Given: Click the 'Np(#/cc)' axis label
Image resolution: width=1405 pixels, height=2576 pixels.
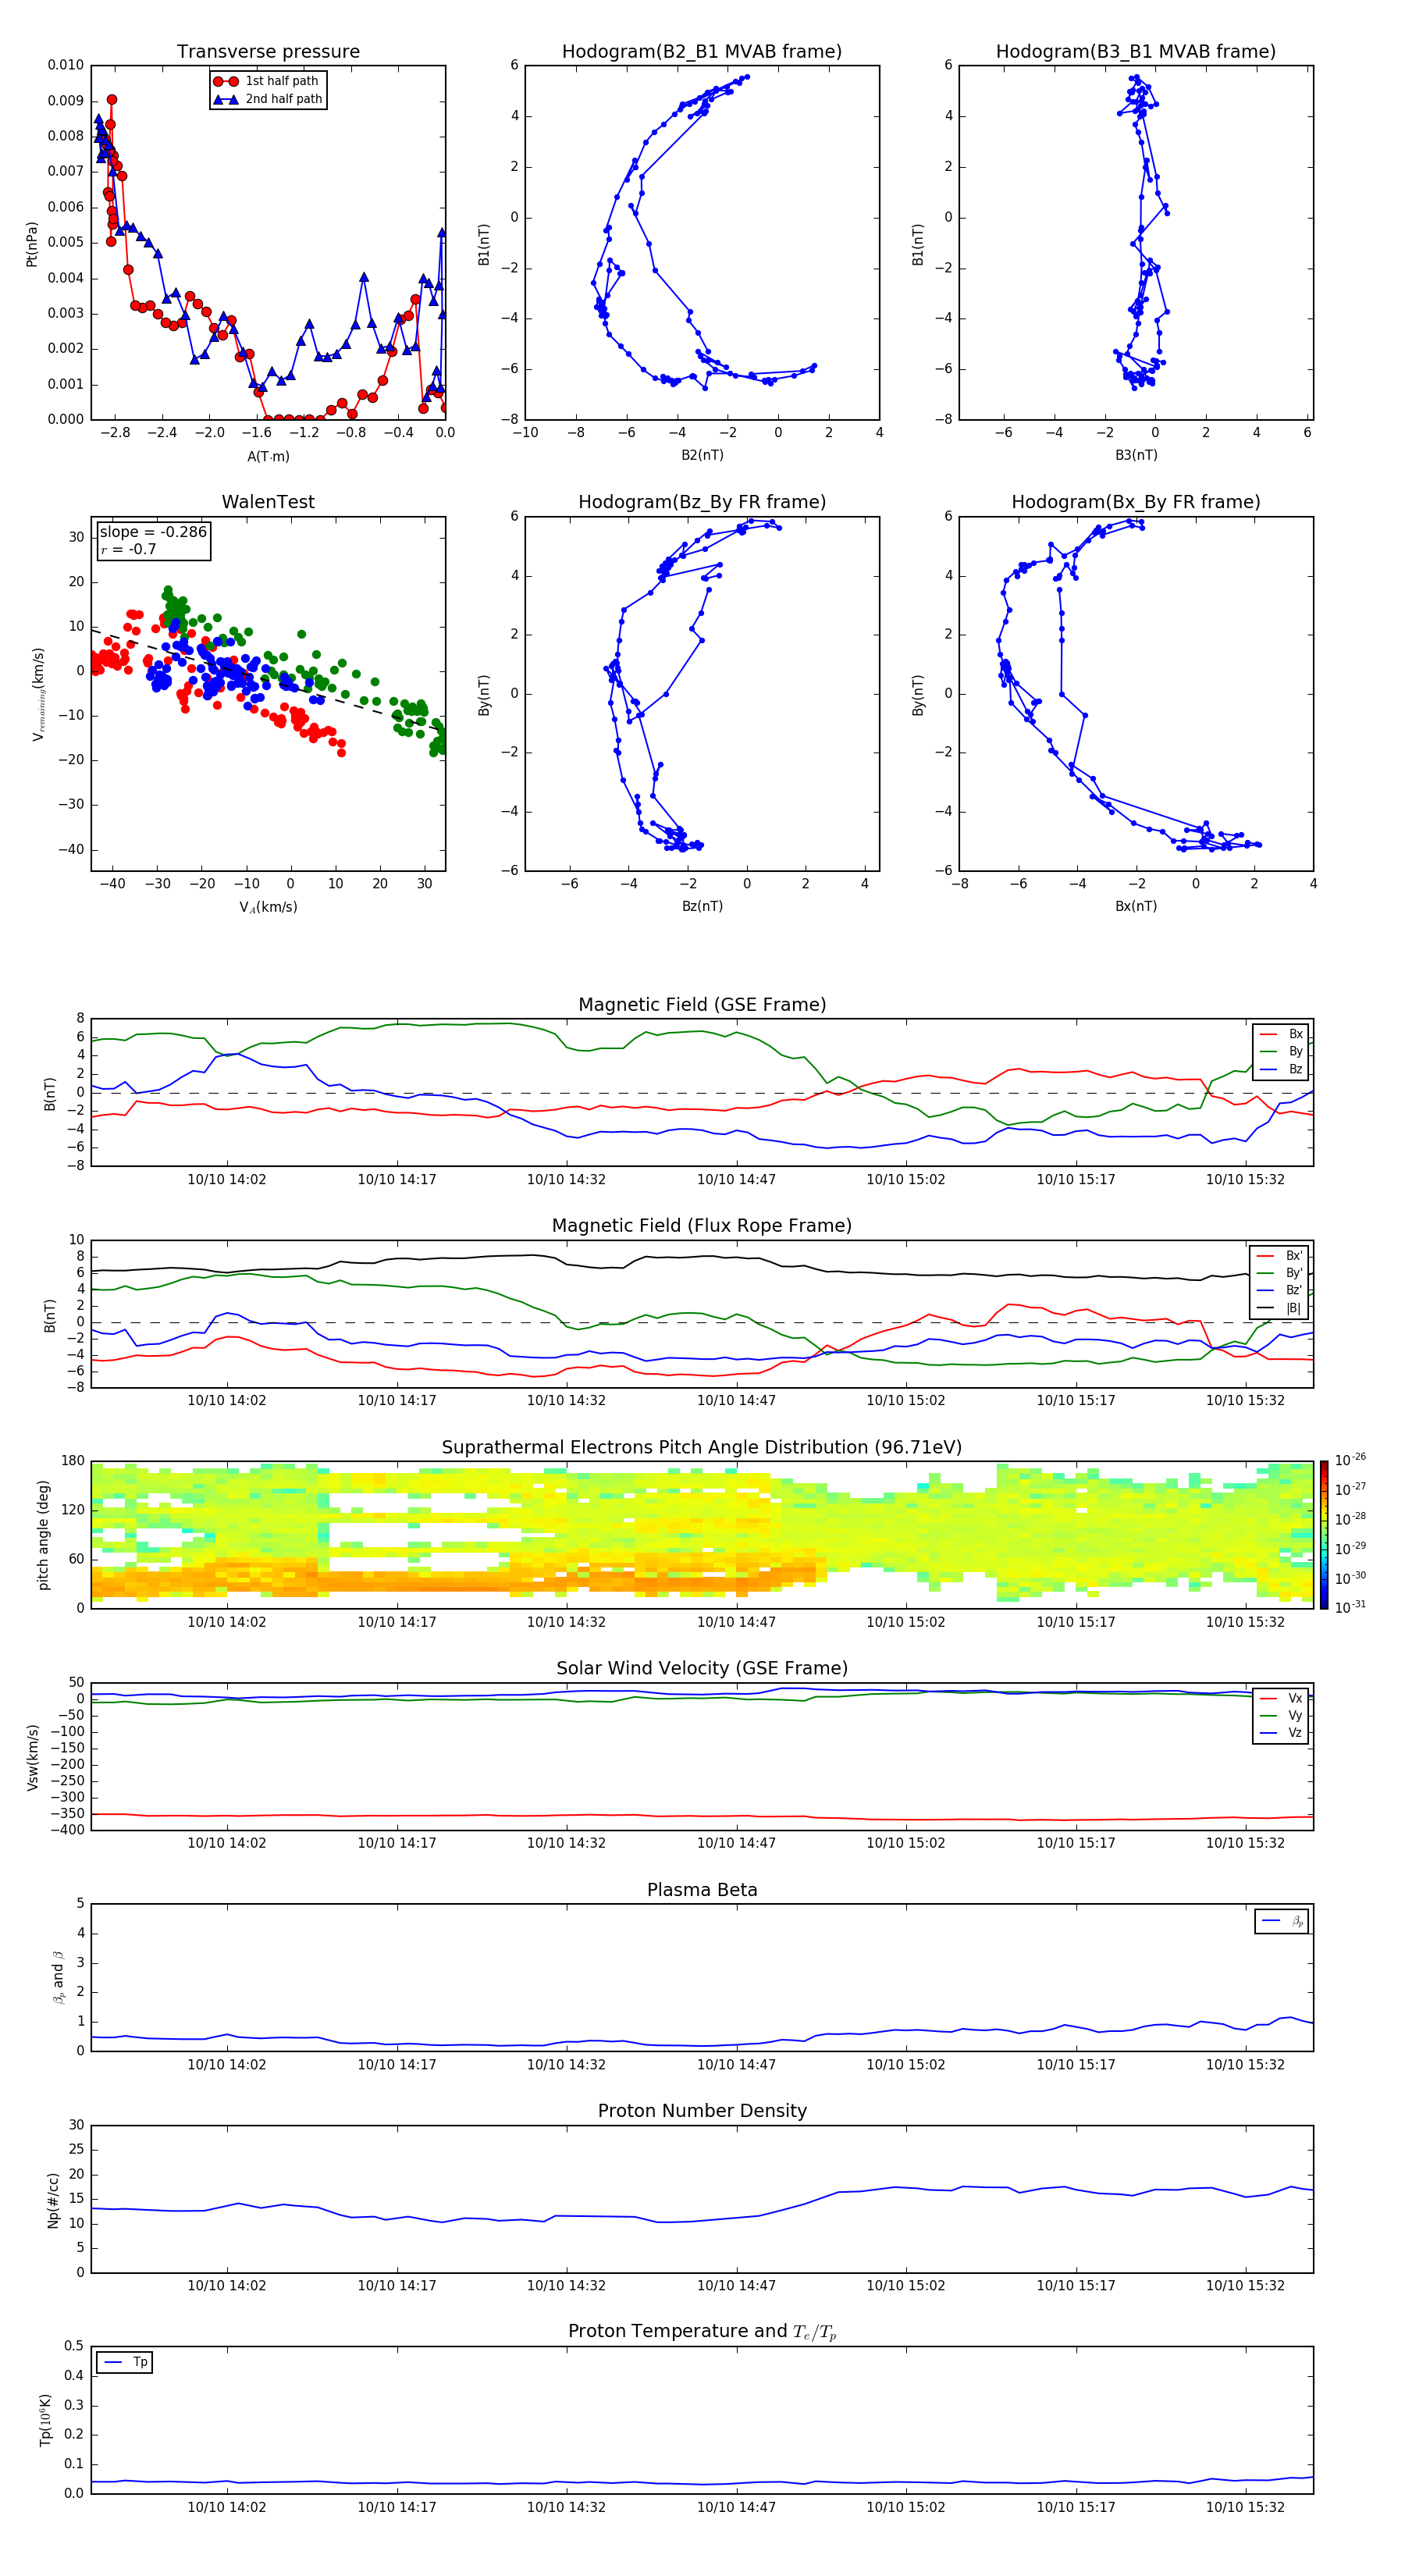Looking at the screenshot, I should coord(53,2199).
